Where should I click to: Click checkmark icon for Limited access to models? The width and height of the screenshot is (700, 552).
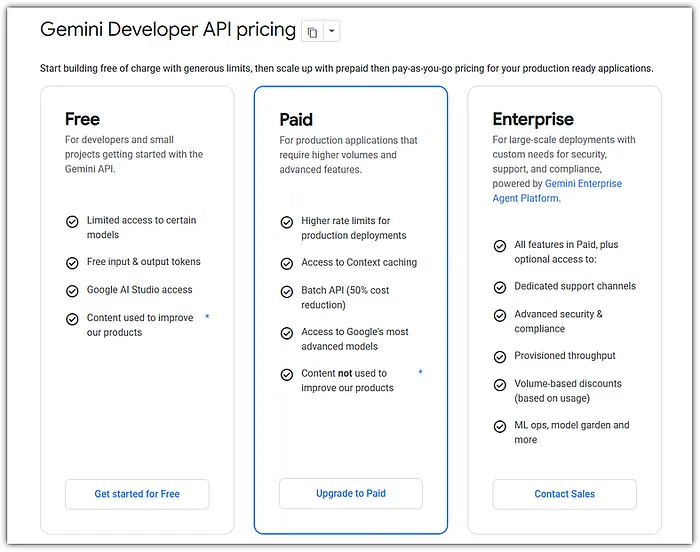72,222
